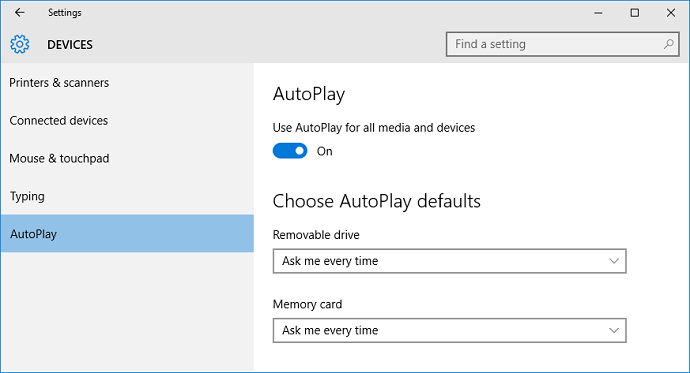Viewport: 690px width, 373px height.
Task: Open the Memory card dropdown
Action: point(449,330)
